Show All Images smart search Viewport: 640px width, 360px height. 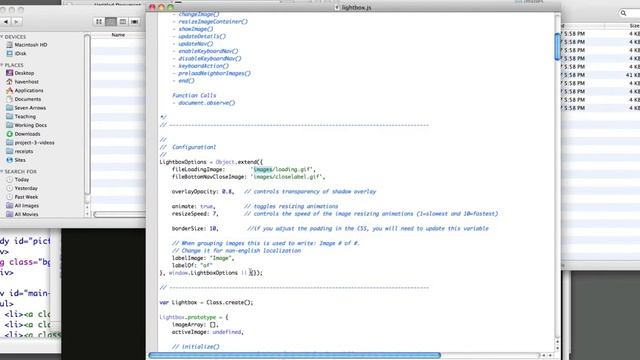22,206
